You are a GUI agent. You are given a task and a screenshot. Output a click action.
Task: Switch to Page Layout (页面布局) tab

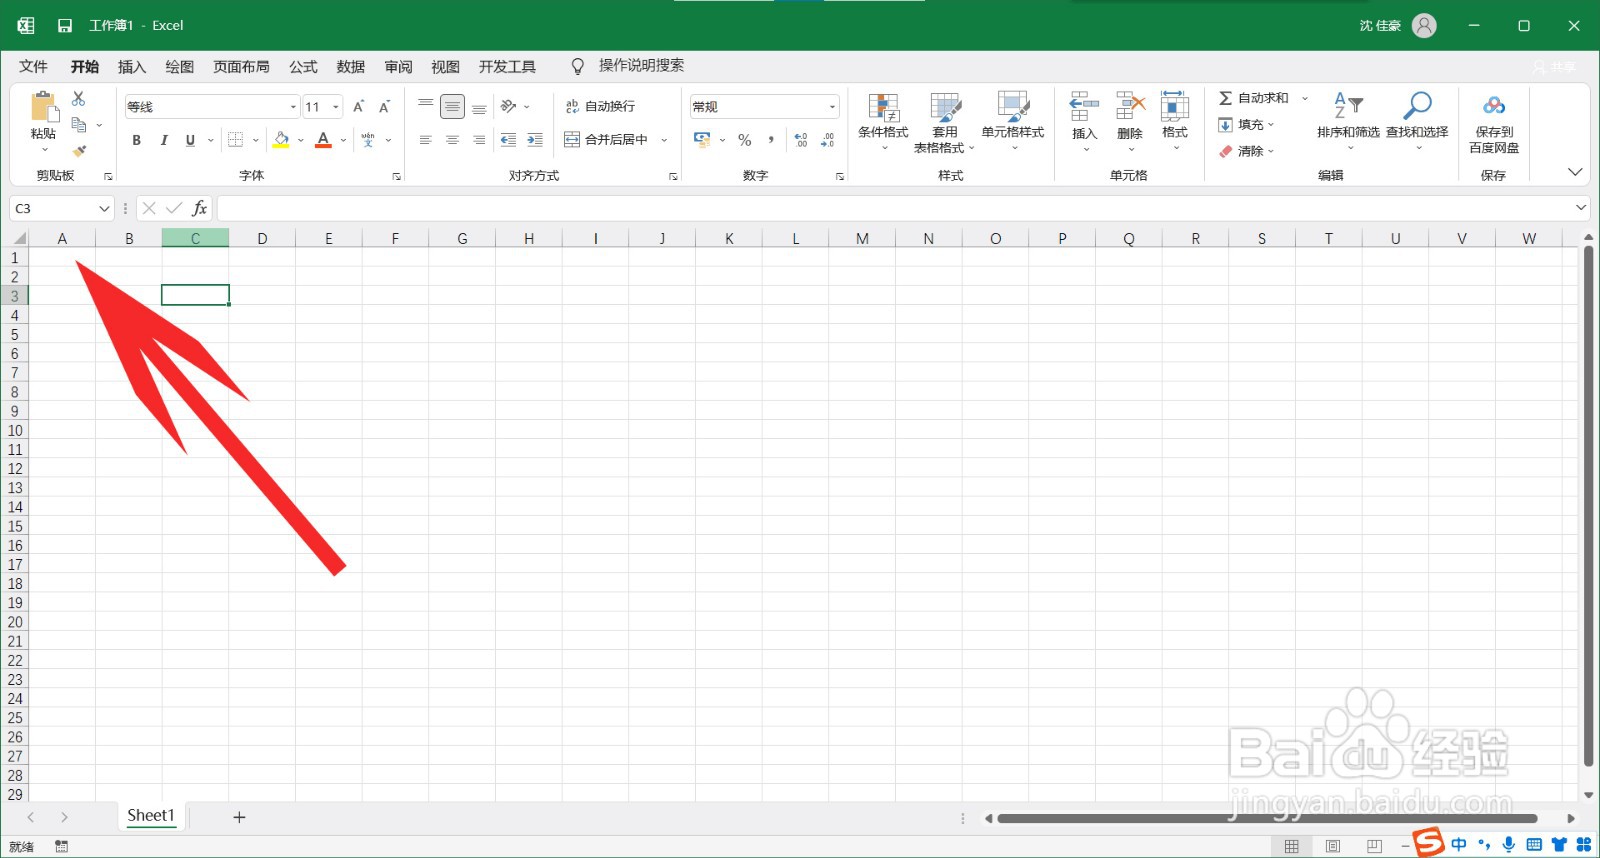(x=241, y=66)
